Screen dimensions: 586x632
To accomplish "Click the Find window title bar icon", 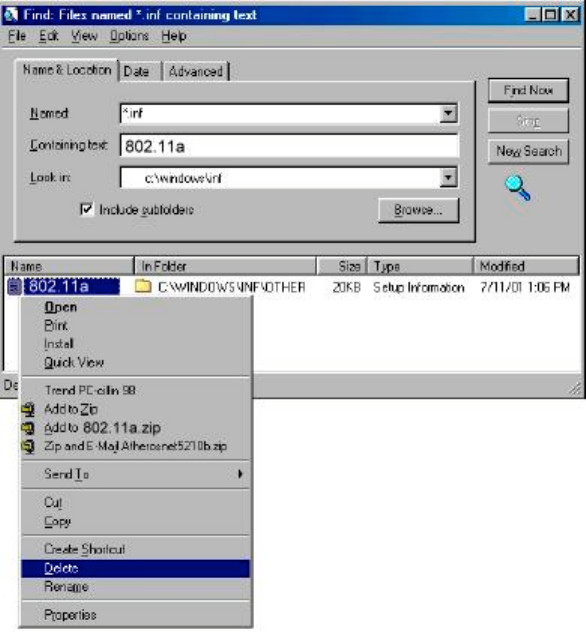I will (11, 15).
